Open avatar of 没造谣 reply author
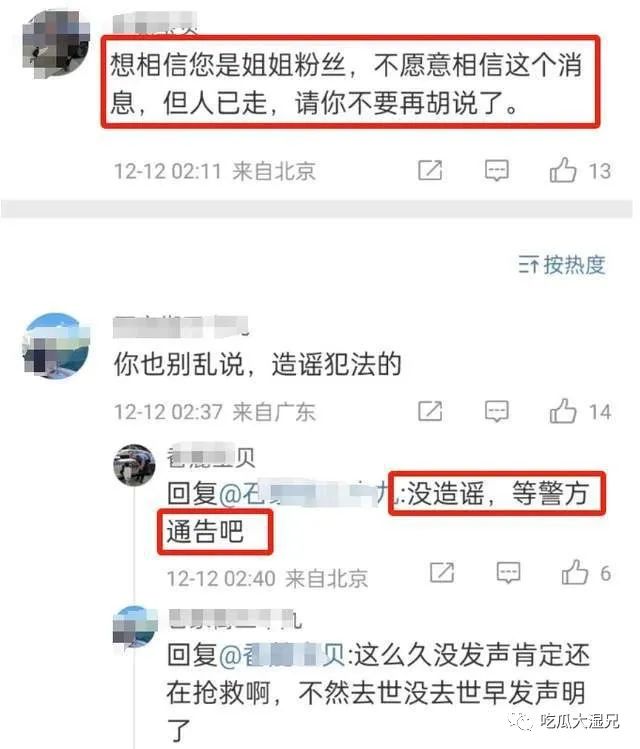 coord(134,464)
